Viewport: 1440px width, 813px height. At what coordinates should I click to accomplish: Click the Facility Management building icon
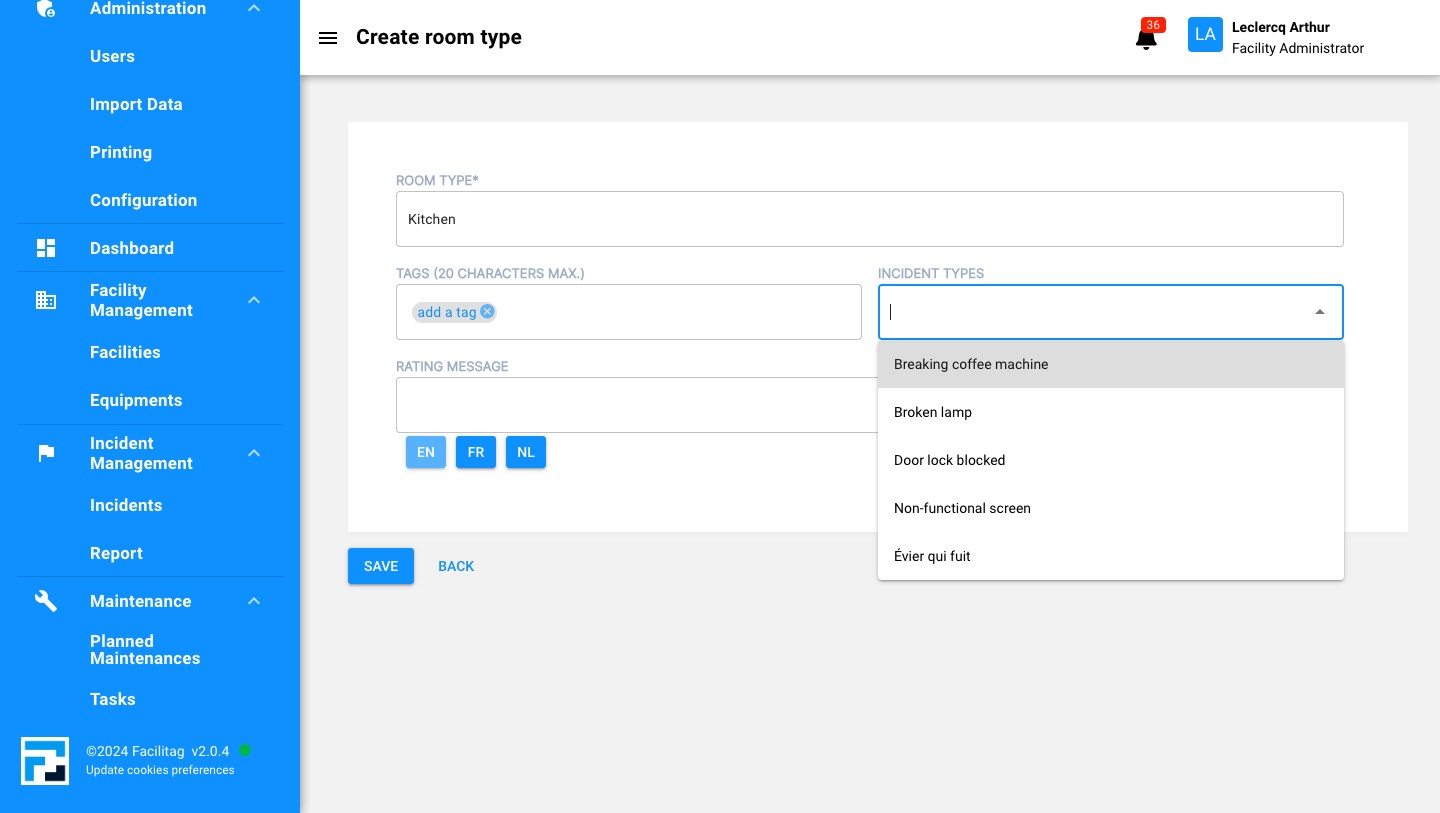click(x=46, y=300)
